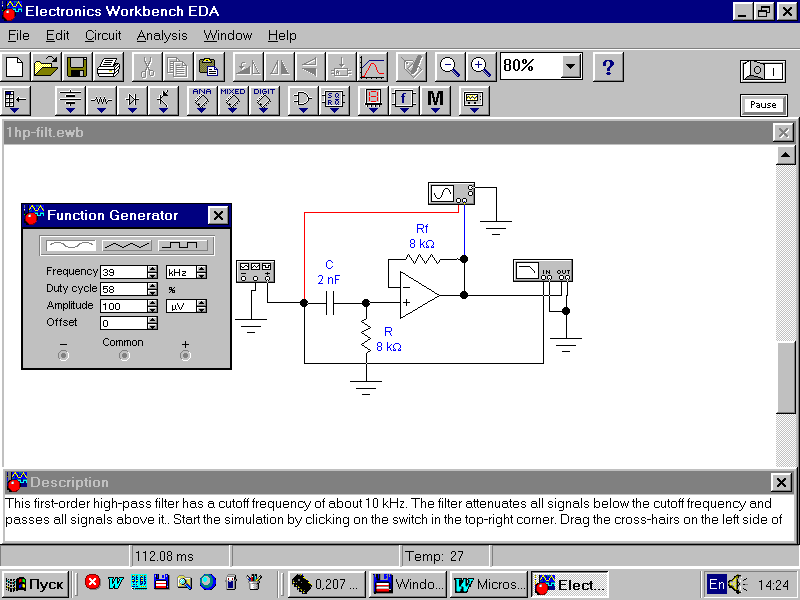This screenshot has height=600, width=800.
Task: Click the Frequency input field
Action: tap(124, 272)
